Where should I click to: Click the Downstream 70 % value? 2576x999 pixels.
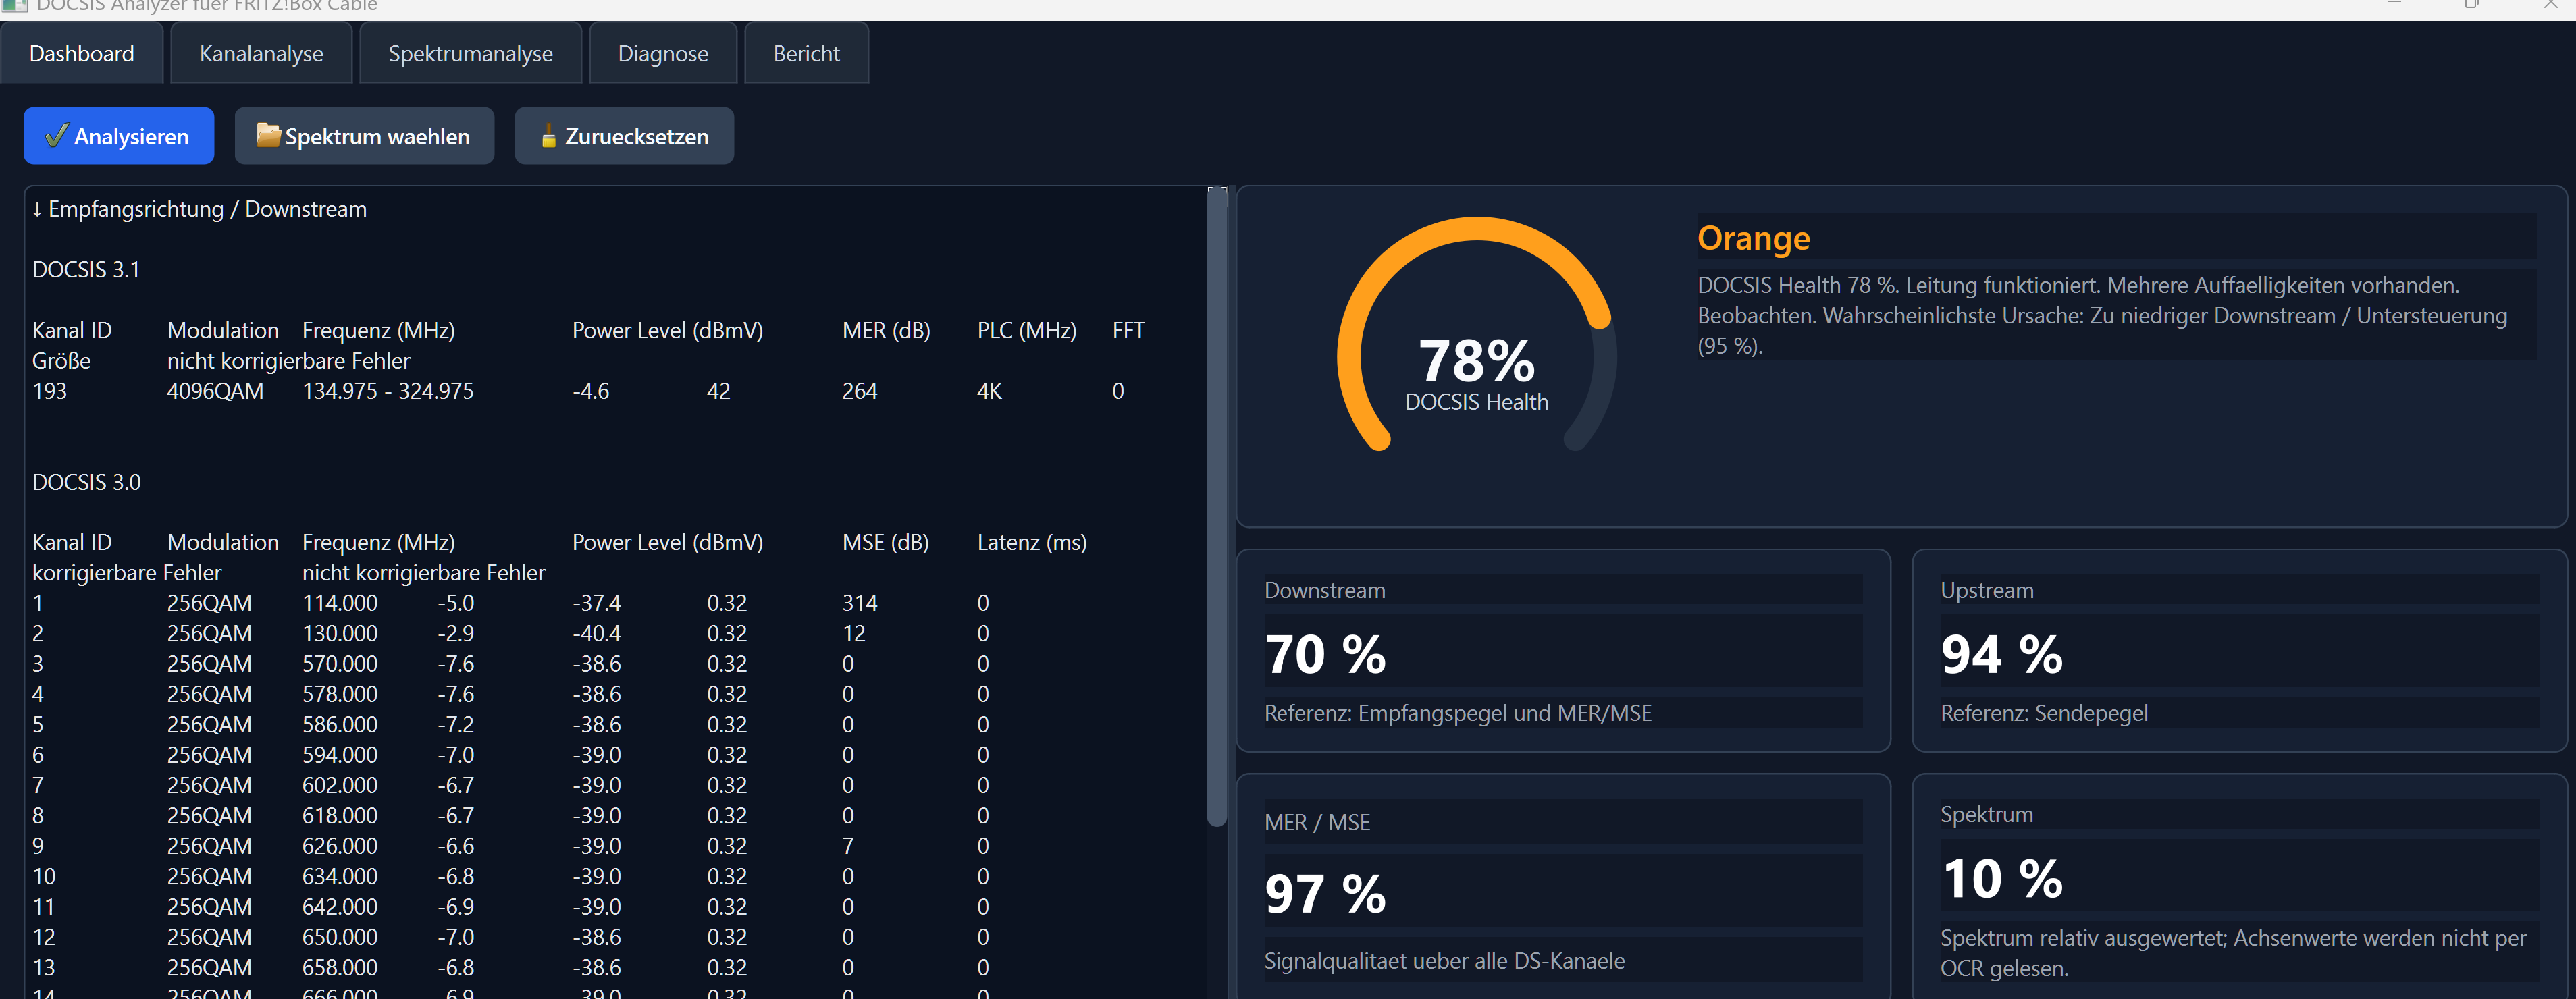[1325, 654]
